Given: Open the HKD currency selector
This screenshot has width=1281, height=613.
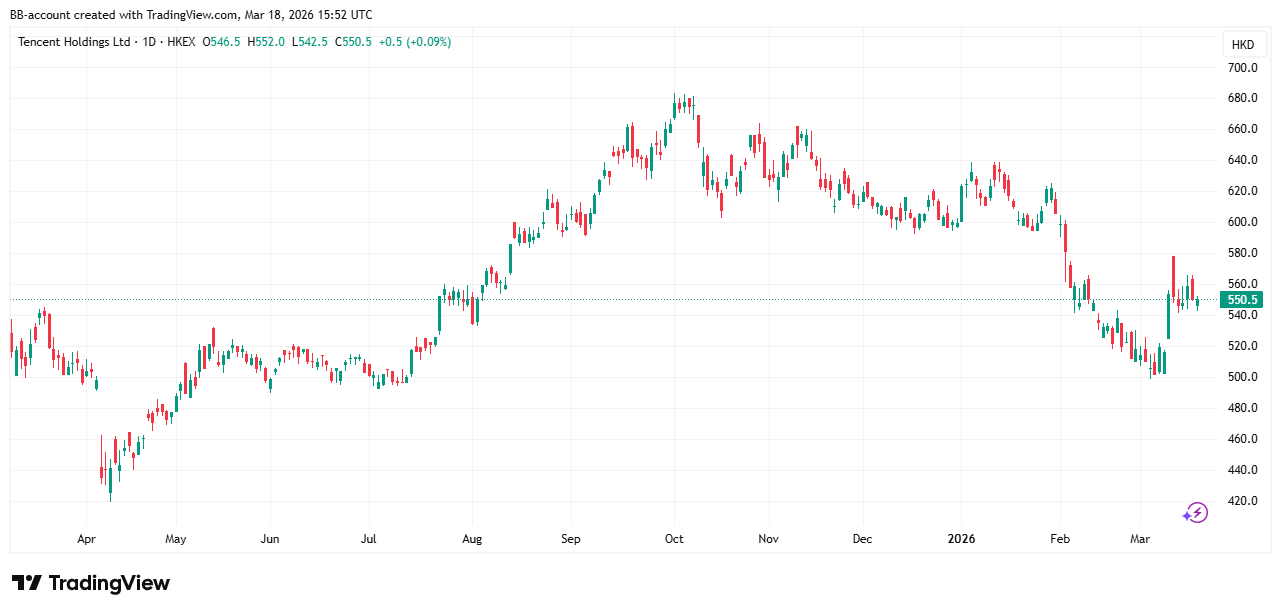Looking at the screenshot, I should [x=1242, y=45].
